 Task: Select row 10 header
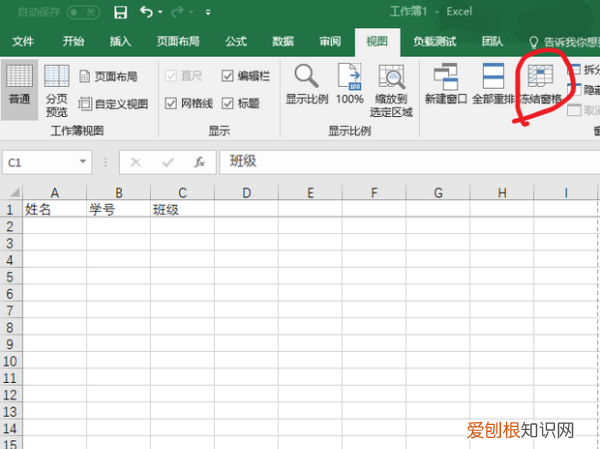point(11,361)
